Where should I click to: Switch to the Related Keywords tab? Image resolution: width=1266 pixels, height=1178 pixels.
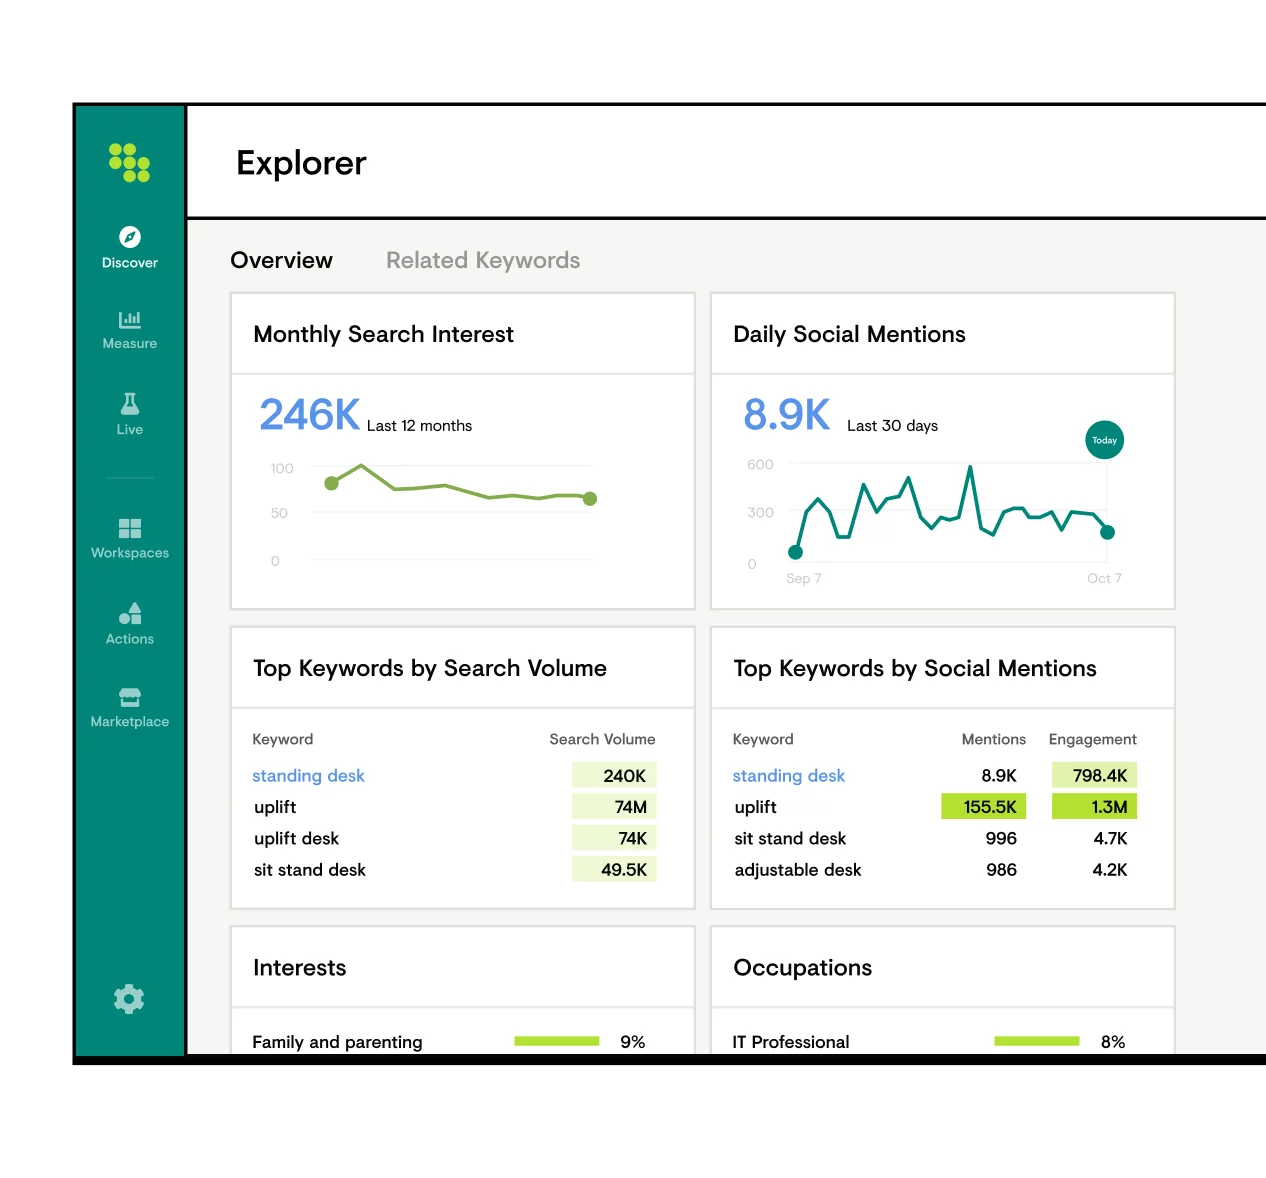pos(483,260)
